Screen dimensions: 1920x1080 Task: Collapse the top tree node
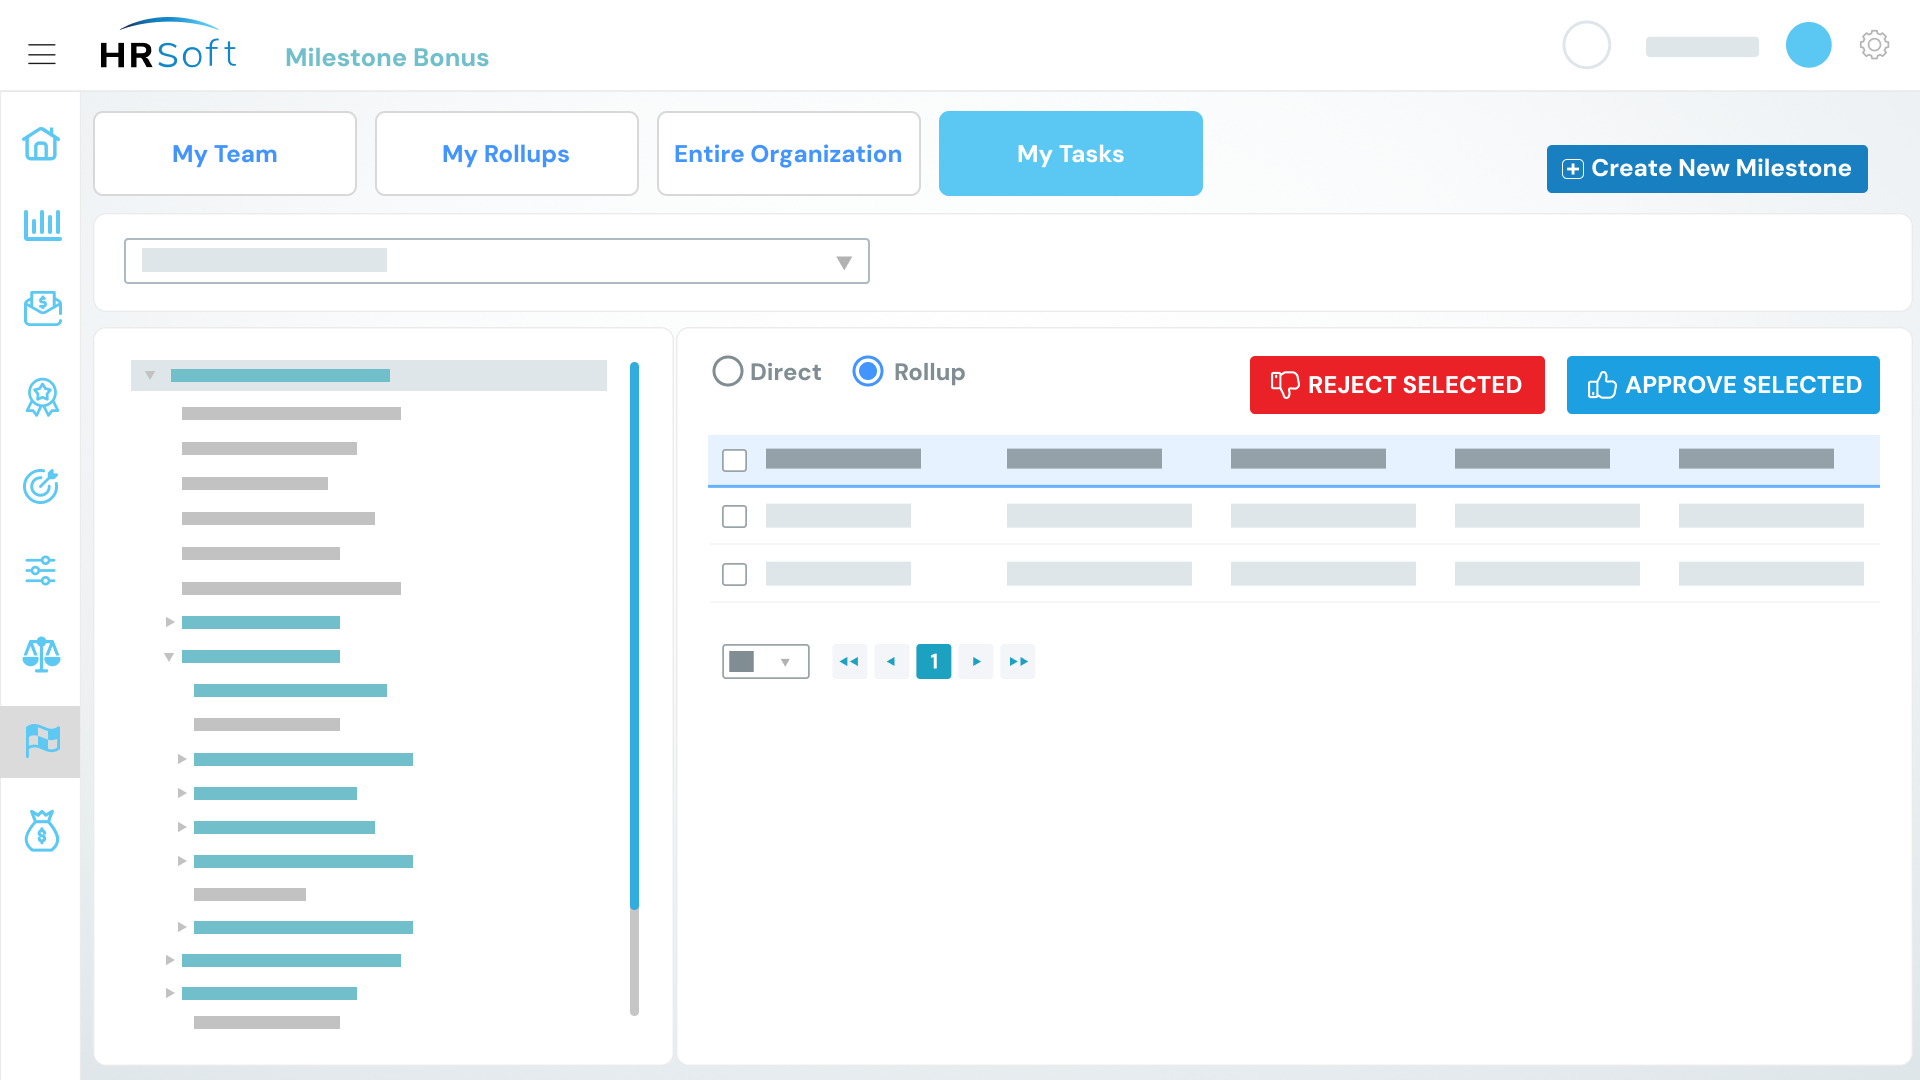click(x=150, y=375)
